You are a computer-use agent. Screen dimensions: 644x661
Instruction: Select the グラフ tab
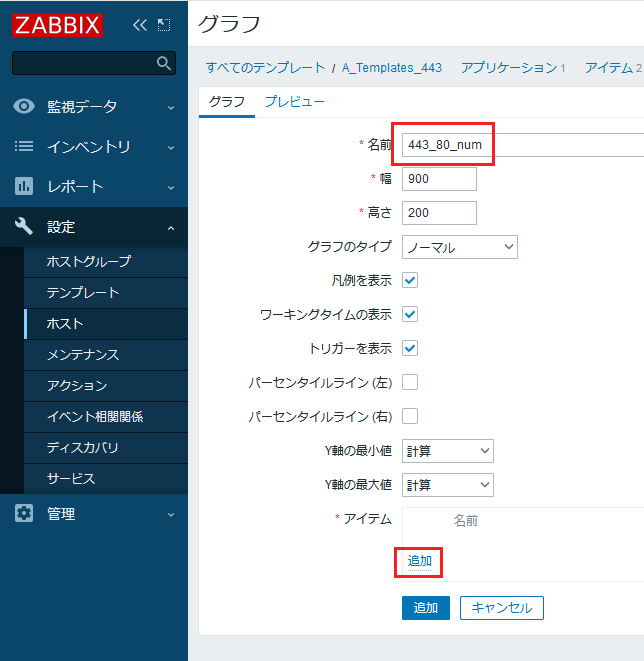tap(227, 102)
